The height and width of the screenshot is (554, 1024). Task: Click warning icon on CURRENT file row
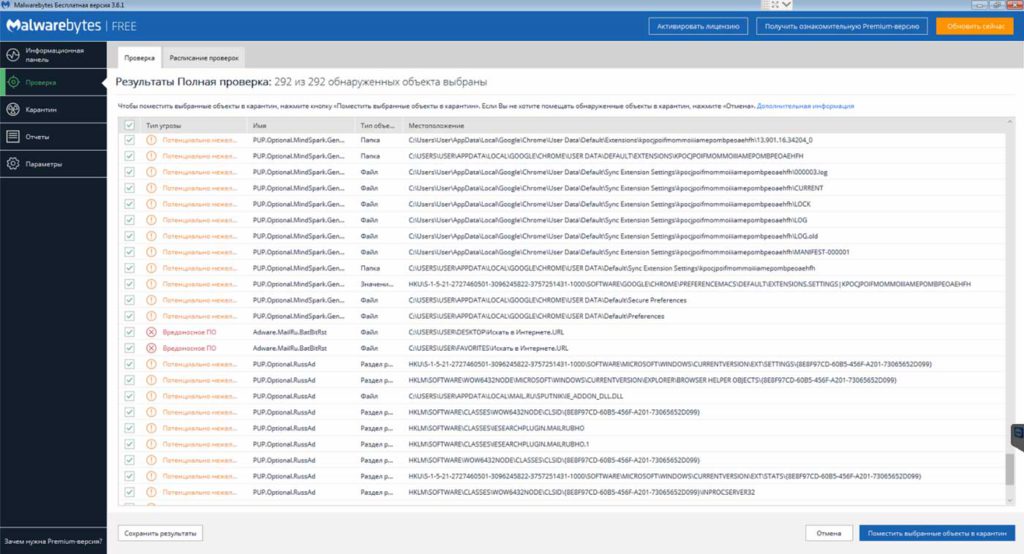[151, 188]
